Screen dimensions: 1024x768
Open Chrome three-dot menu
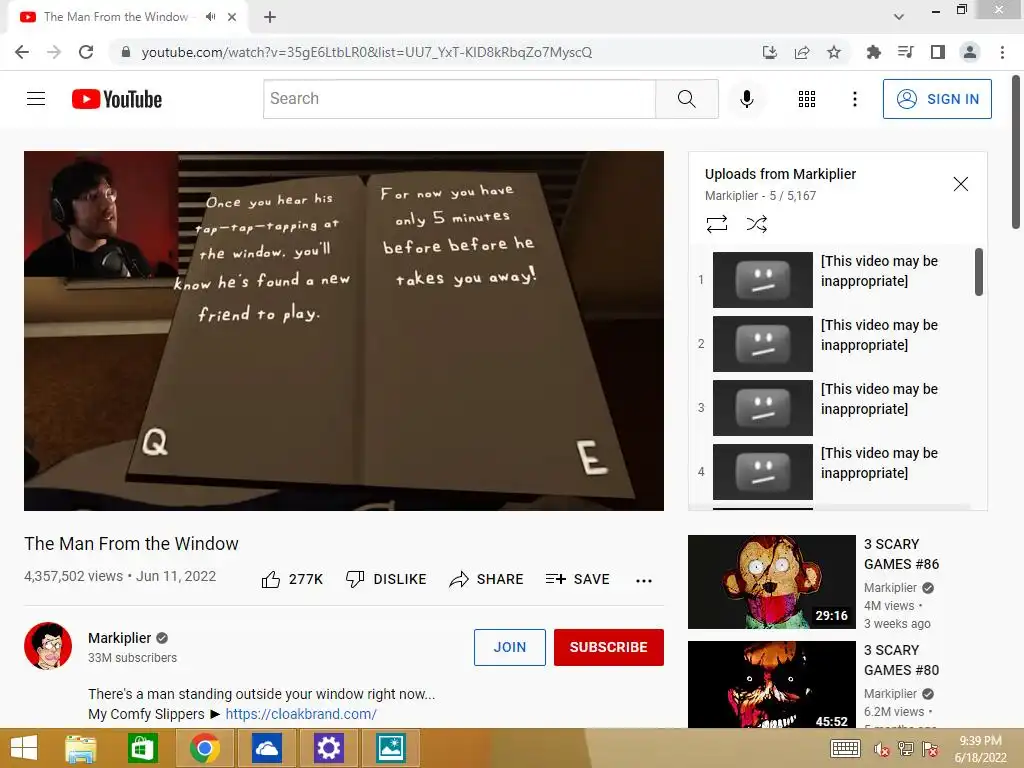[x=1002, y=52]
